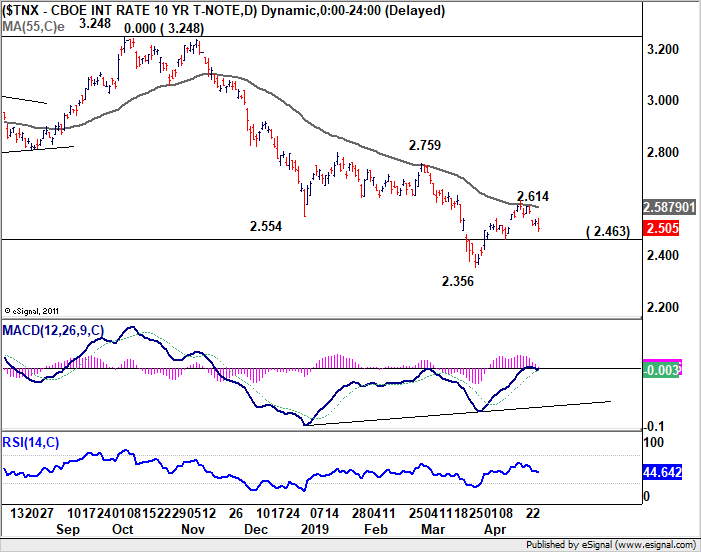Select the 2.614 peak annotation
Screen dimensions: 701x552
coord(532,196)
